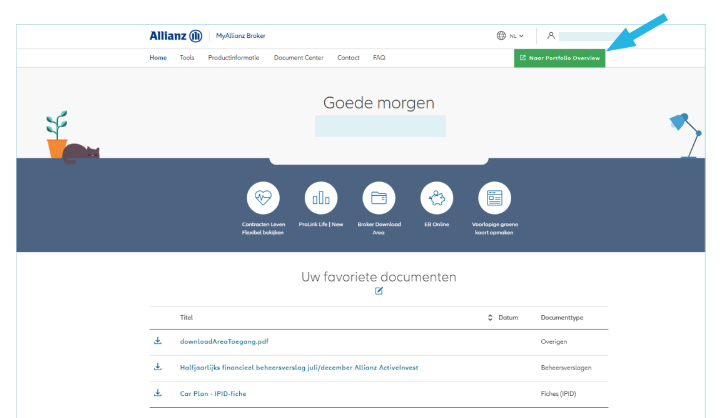The width and height of the screenshot is (723, 418).
Task: Sort documents by the Datum column arrows
Action: point(490,318)
